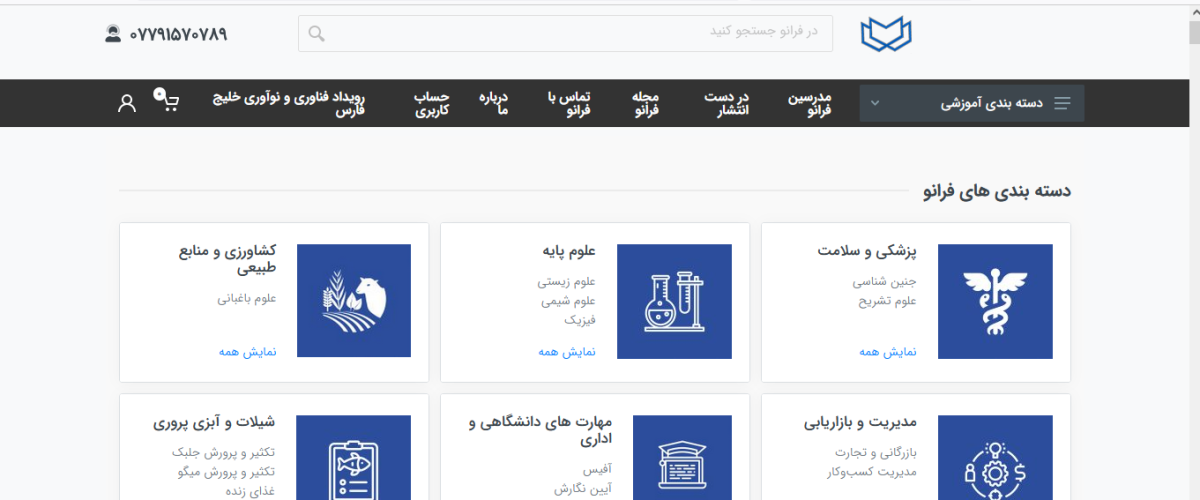Click the chevron on category dropdown
Screen dimensions: 1200x500
click(x=875, y=103)
